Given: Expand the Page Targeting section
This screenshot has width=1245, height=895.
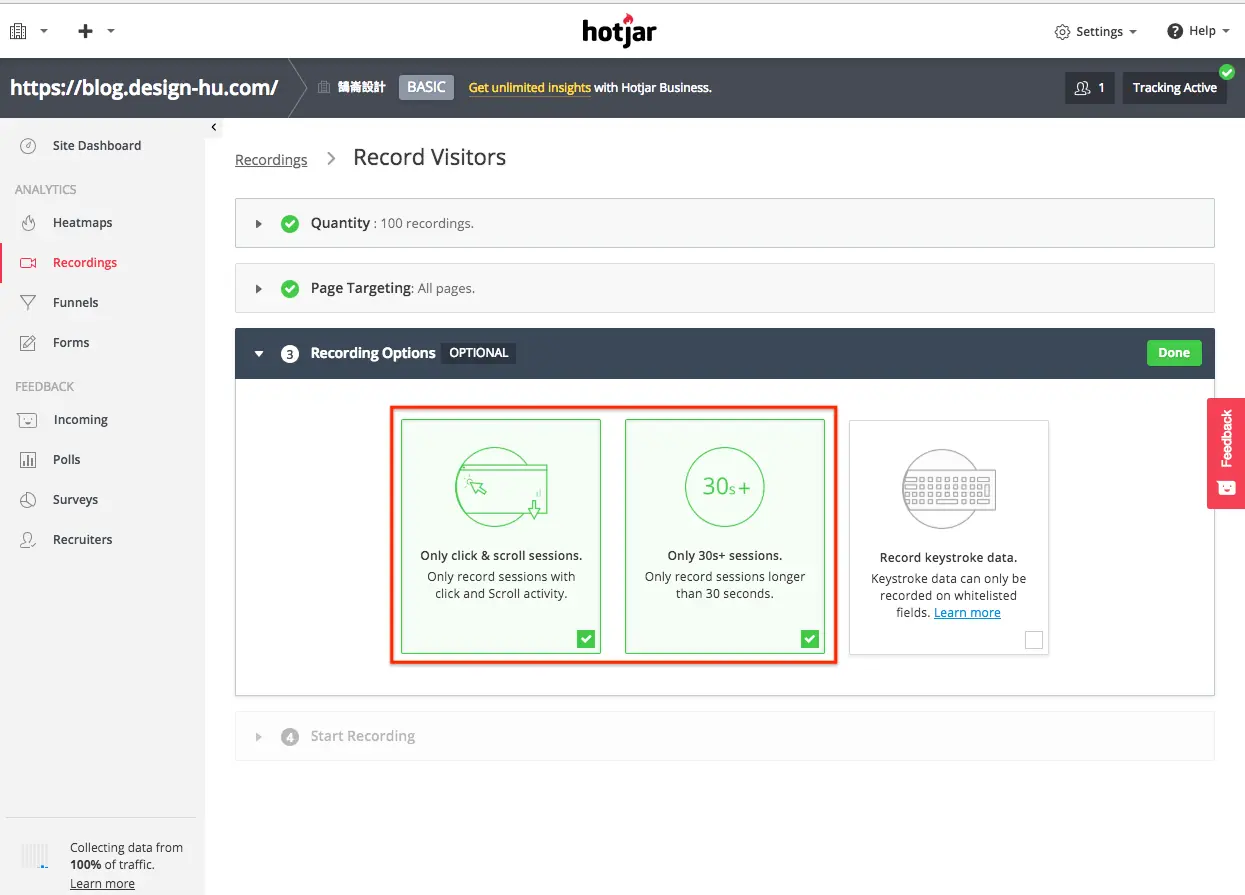Looking at the screenshot, I should point(725,288).
